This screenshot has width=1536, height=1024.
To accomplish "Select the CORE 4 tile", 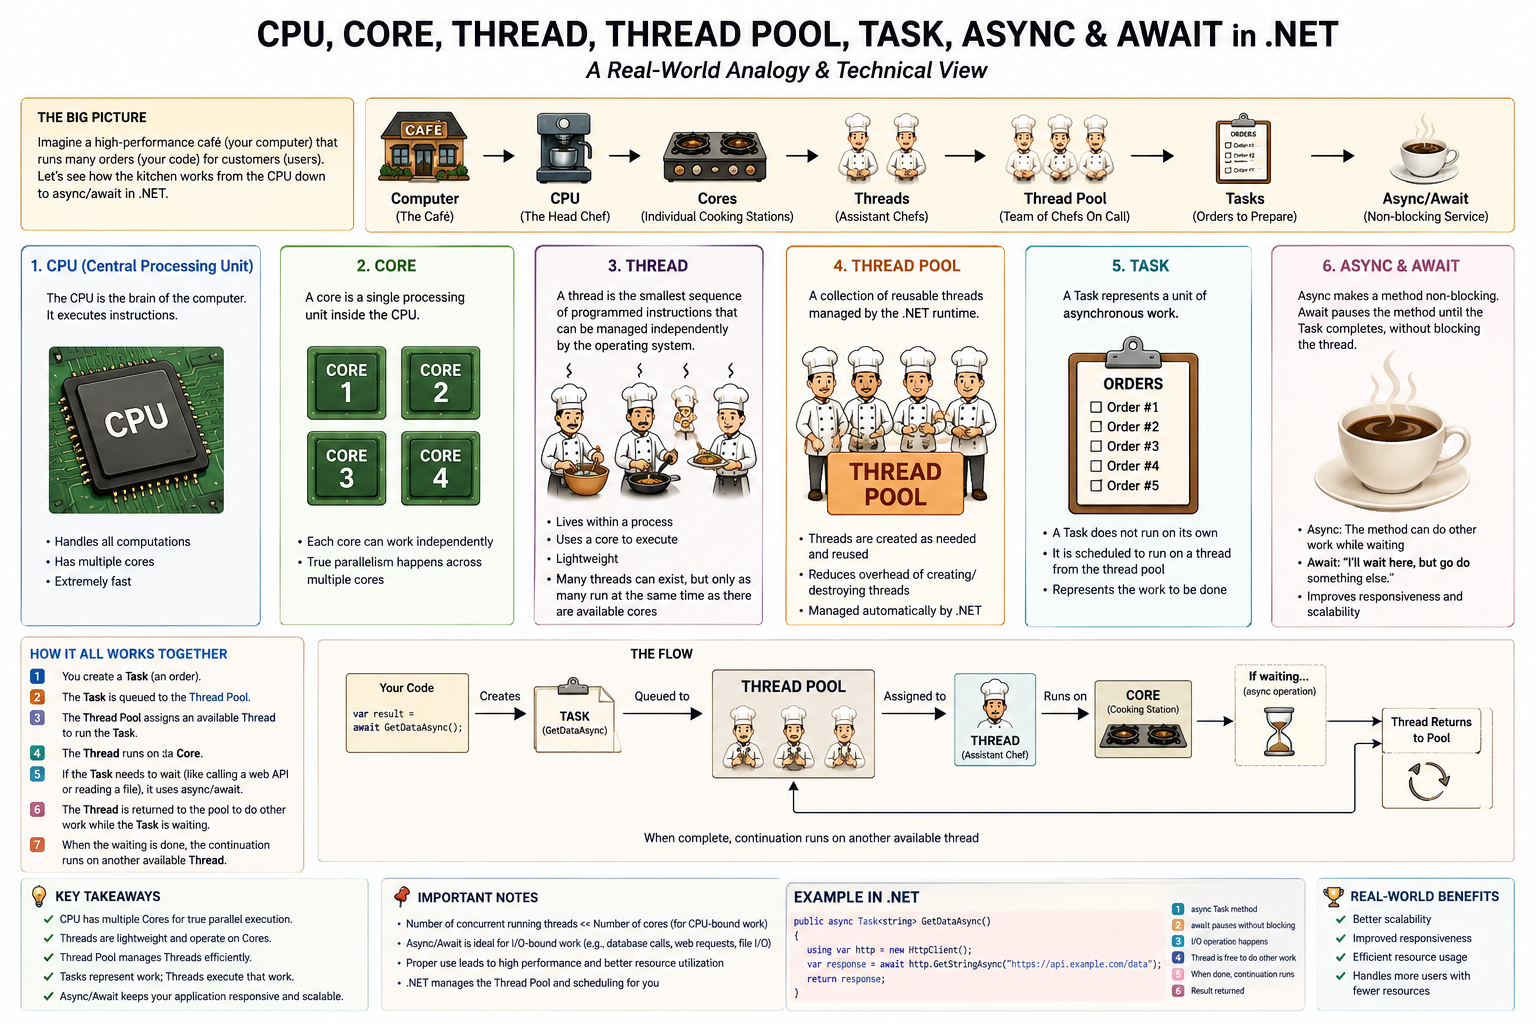I will tap(440, 468).
